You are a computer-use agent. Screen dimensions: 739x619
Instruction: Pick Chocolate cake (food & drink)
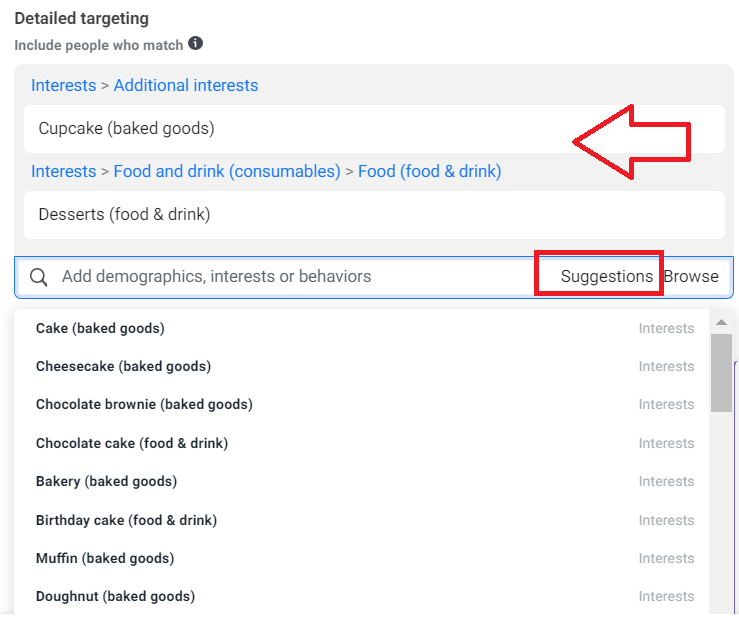click(361, 443)
